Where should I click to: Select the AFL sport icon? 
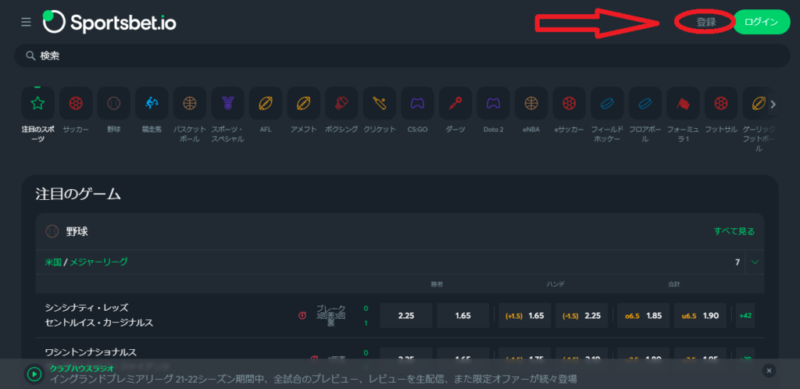[x=265, y=103]
